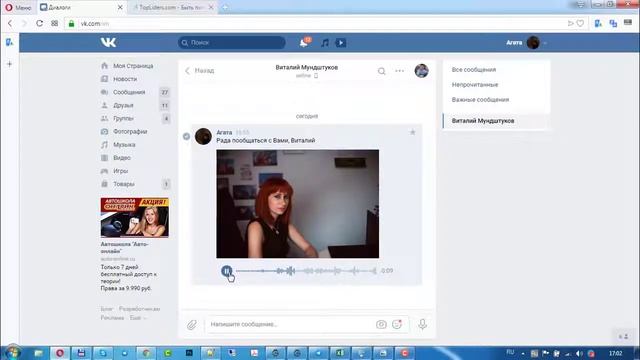The image size is (640, 360).
Task: Add to Opera sidebar with plus icon
Action: point(9,64)
